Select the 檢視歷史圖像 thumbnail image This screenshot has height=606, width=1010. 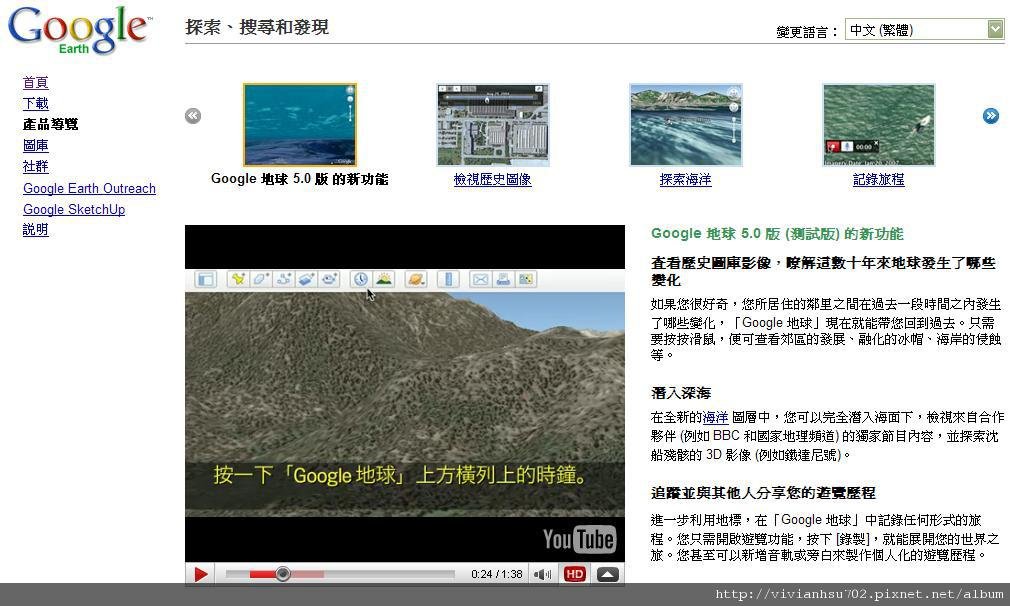[493, 125]
